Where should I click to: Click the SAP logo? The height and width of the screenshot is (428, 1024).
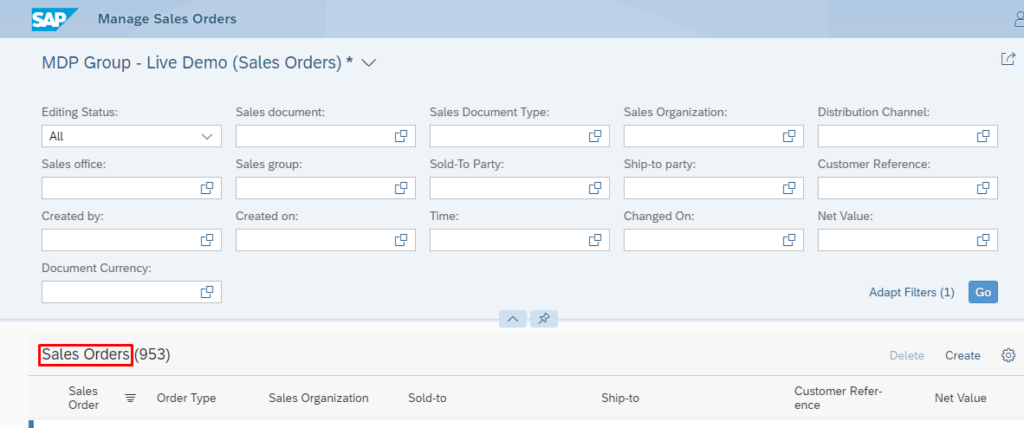pyautogui.click(x=56, y=18)
